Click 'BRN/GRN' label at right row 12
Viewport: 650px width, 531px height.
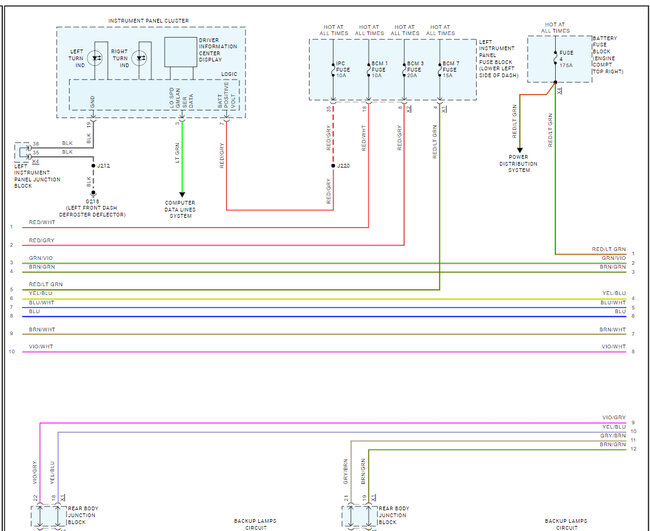point(613,444)
